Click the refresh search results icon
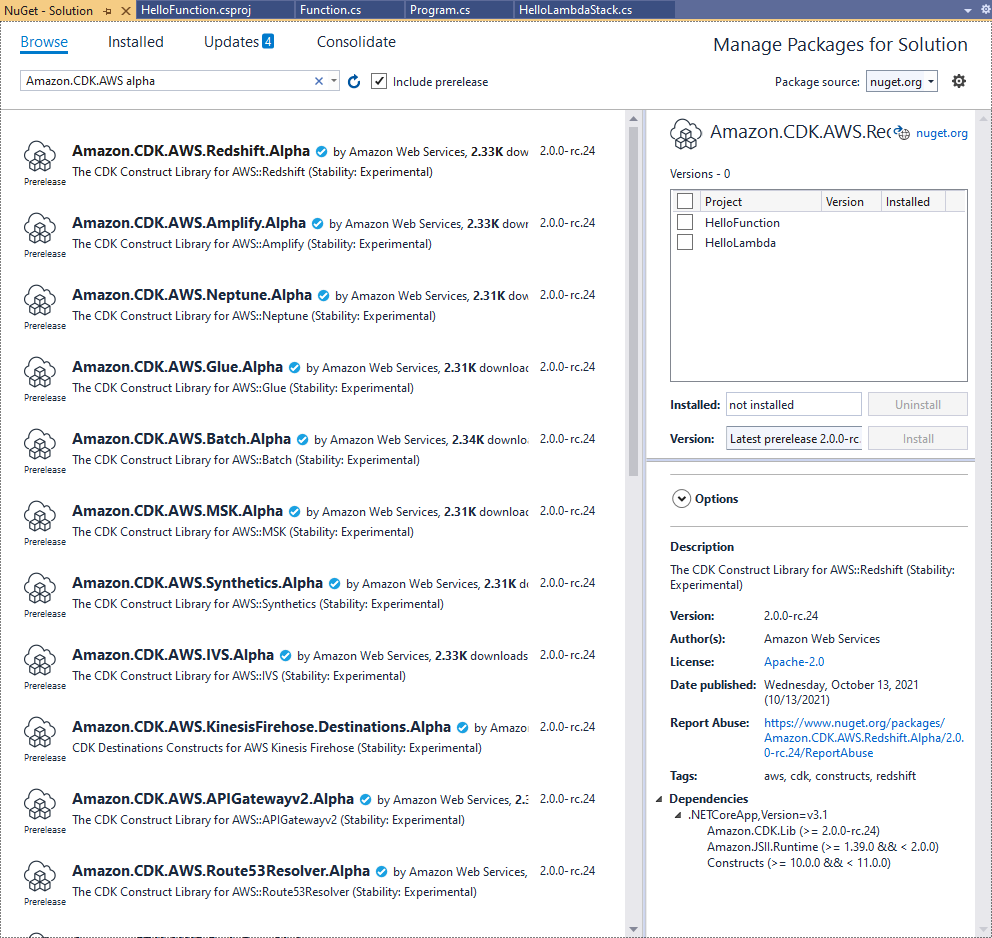 coord(353,81)
